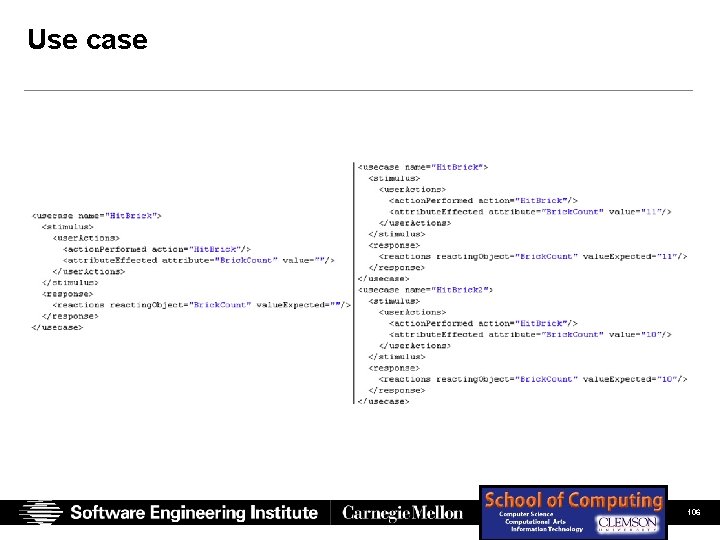
Task: Click the Clemson University logo
Action: tap(627, 523)
